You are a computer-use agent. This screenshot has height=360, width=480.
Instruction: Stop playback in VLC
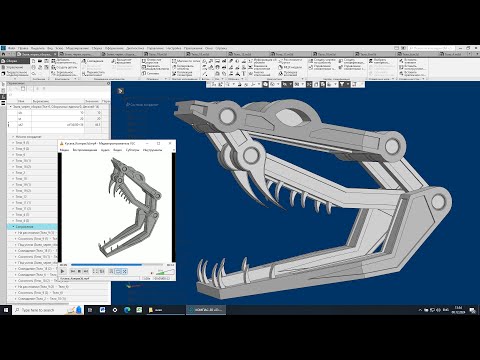(79, 272)
